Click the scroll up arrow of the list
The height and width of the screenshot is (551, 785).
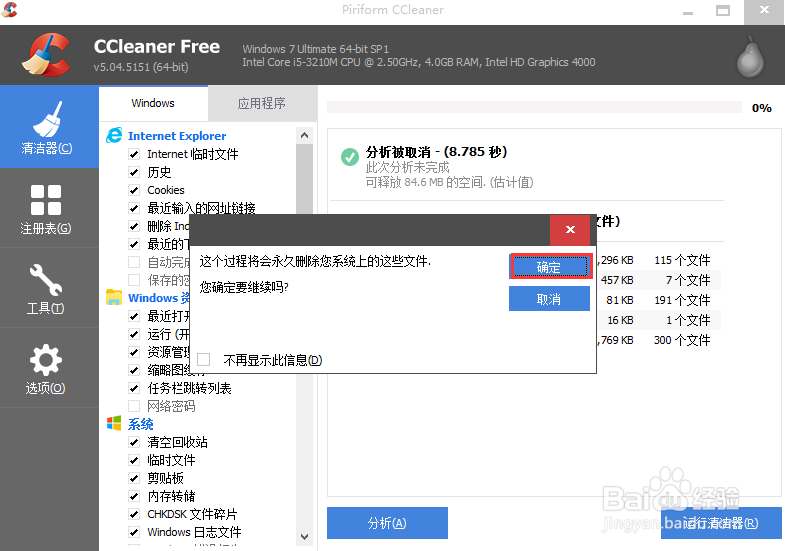click(304, 135)
